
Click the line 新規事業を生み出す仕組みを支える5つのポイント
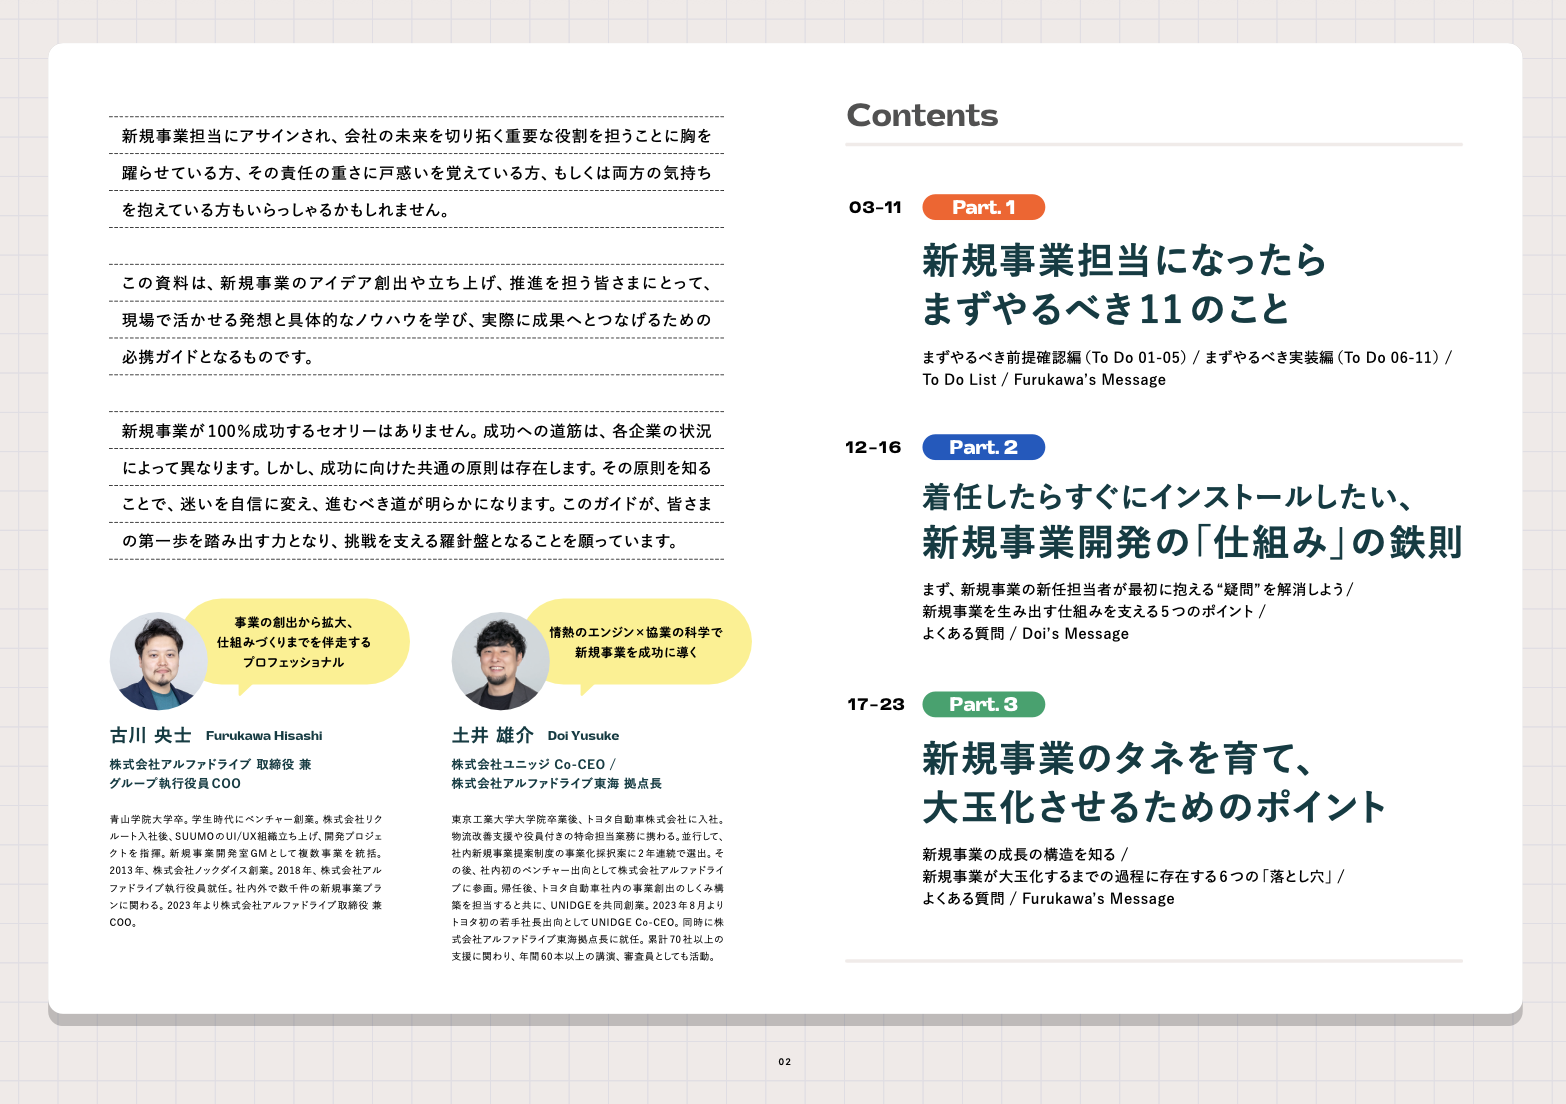click(1093, 611)
